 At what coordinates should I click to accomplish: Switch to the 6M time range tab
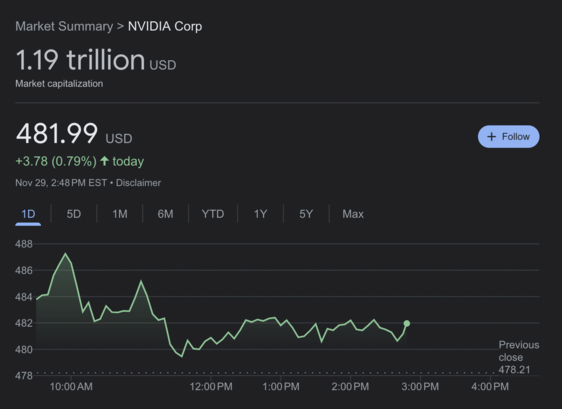click(165, 214)
